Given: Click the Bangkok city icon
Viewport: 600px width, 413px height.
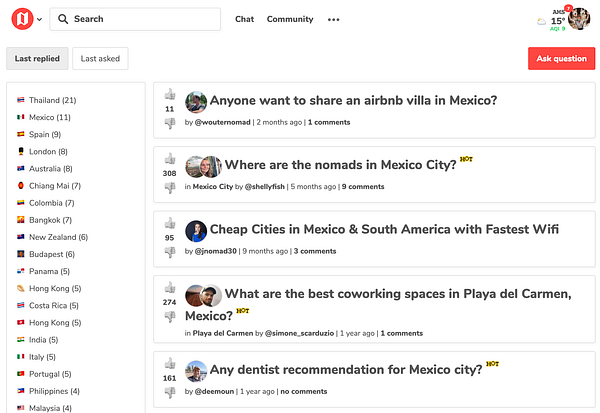Looking at the screenshot, I should click(x=21, y=220).
